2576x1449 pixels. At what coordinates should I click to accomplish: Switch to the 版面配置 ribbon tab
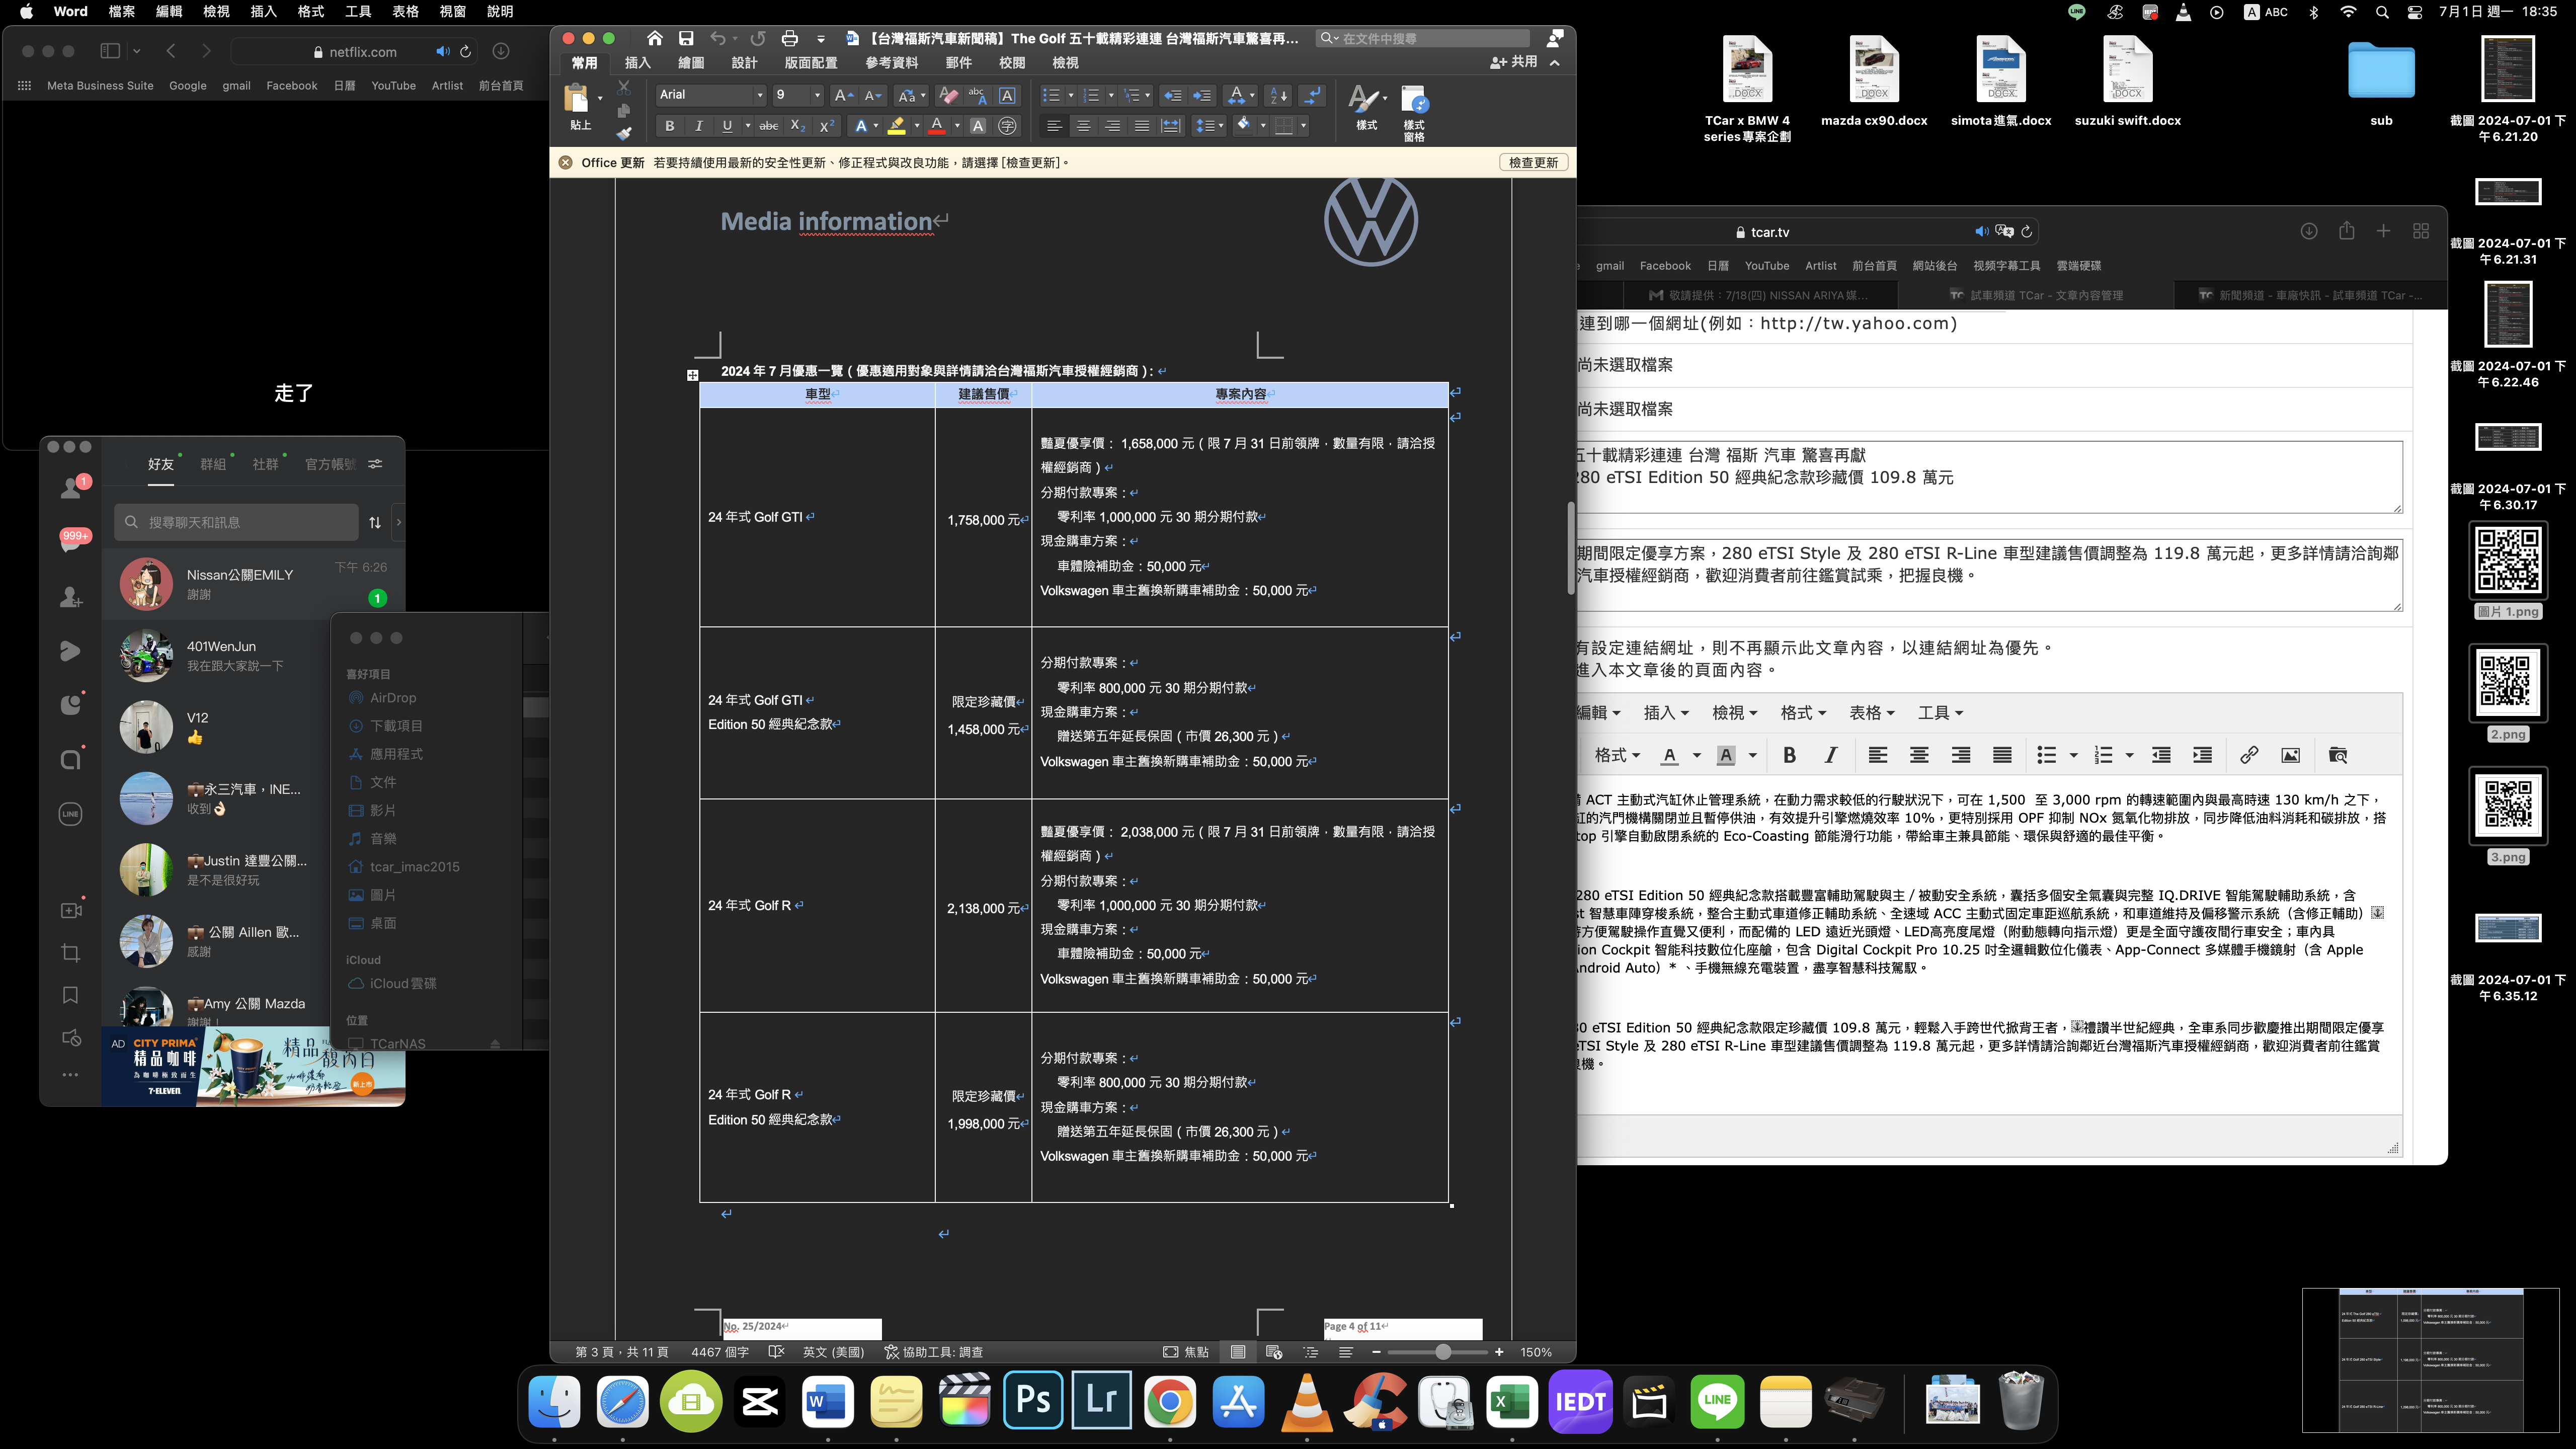click(x=810, y=63)
